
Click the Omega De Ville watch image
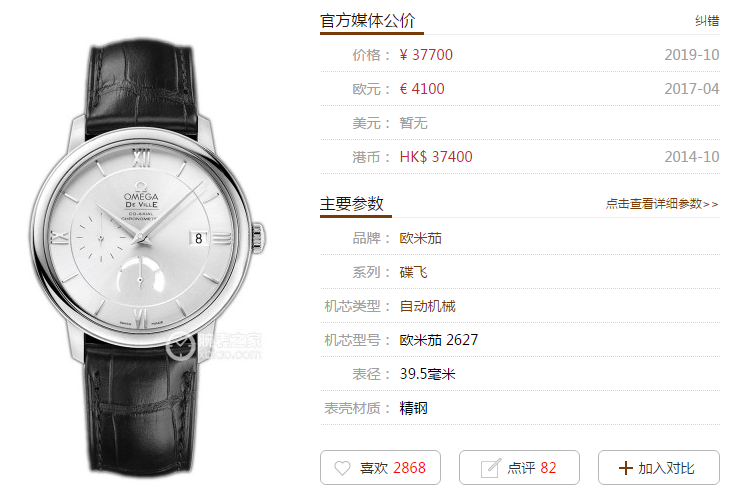[x=147, y=256]
